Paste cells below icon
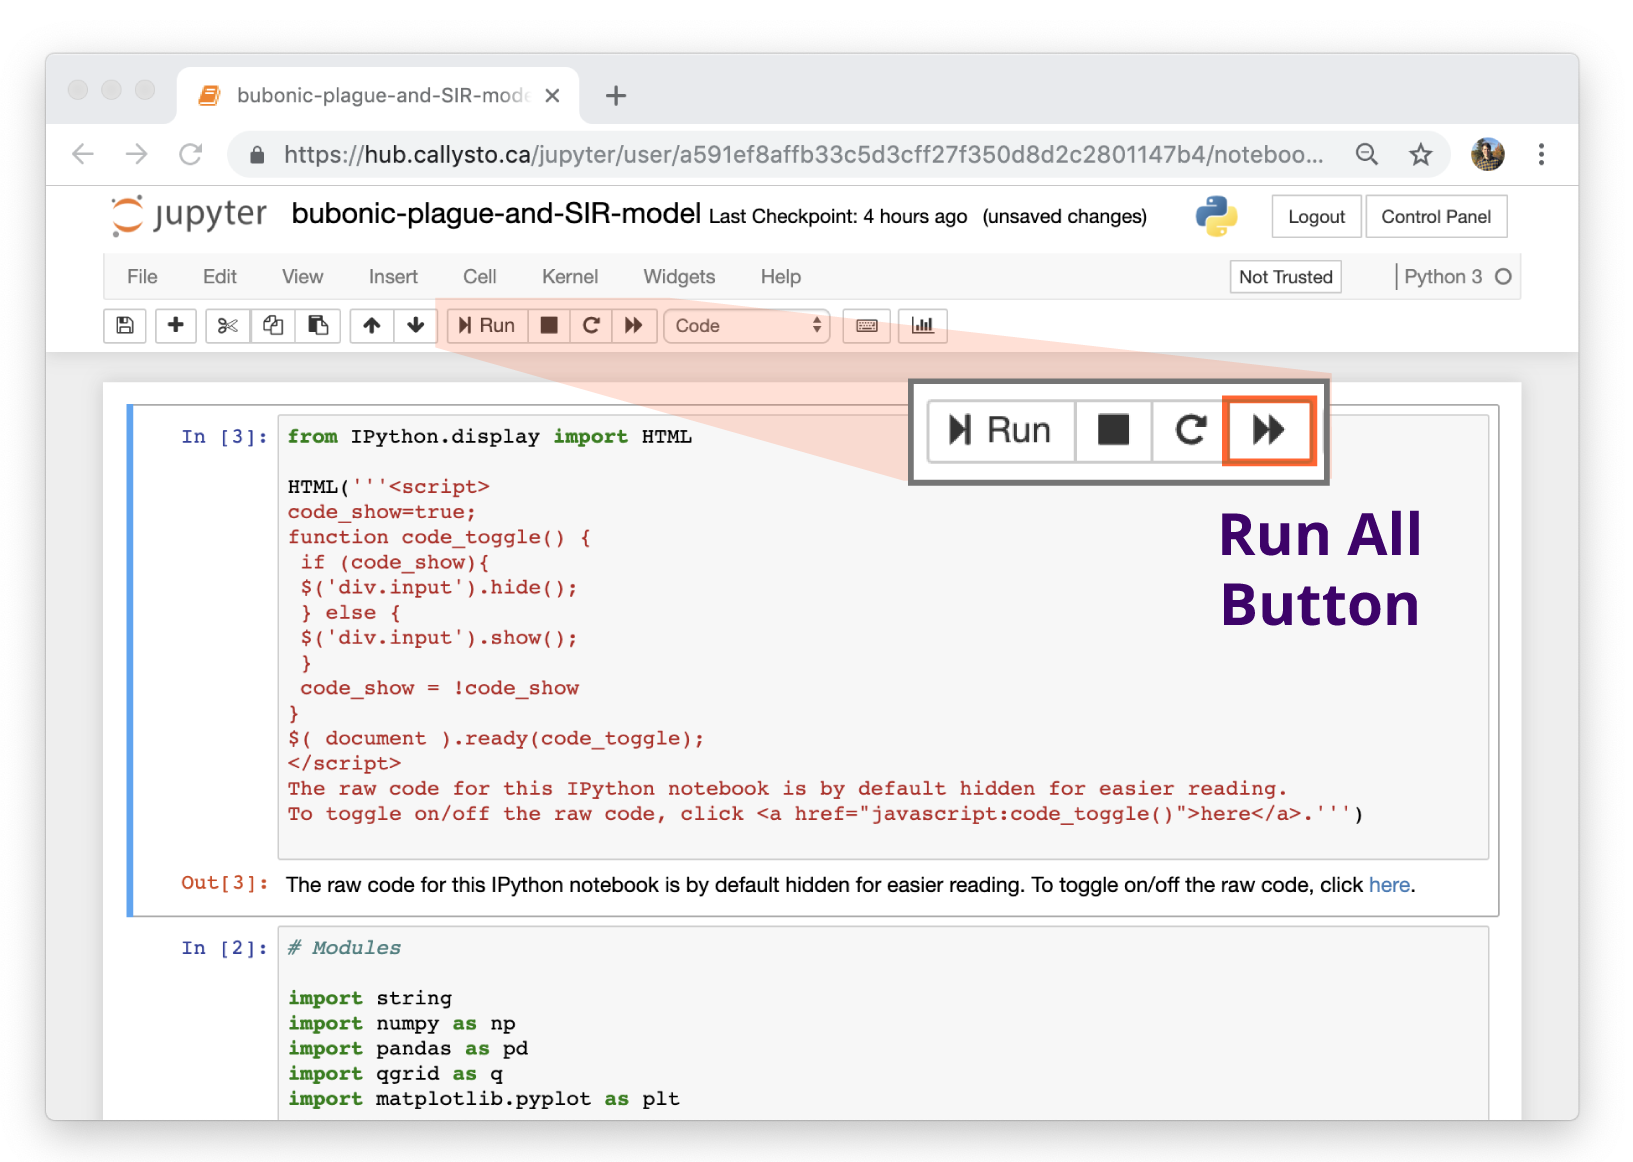 318,326
